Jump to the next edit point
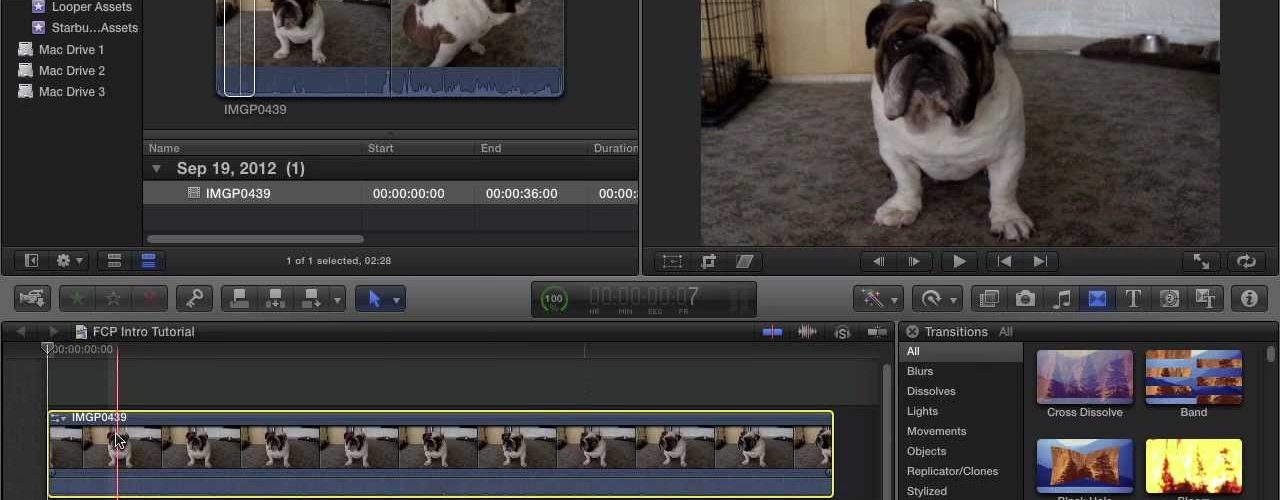 click(x=1040, y=261)
